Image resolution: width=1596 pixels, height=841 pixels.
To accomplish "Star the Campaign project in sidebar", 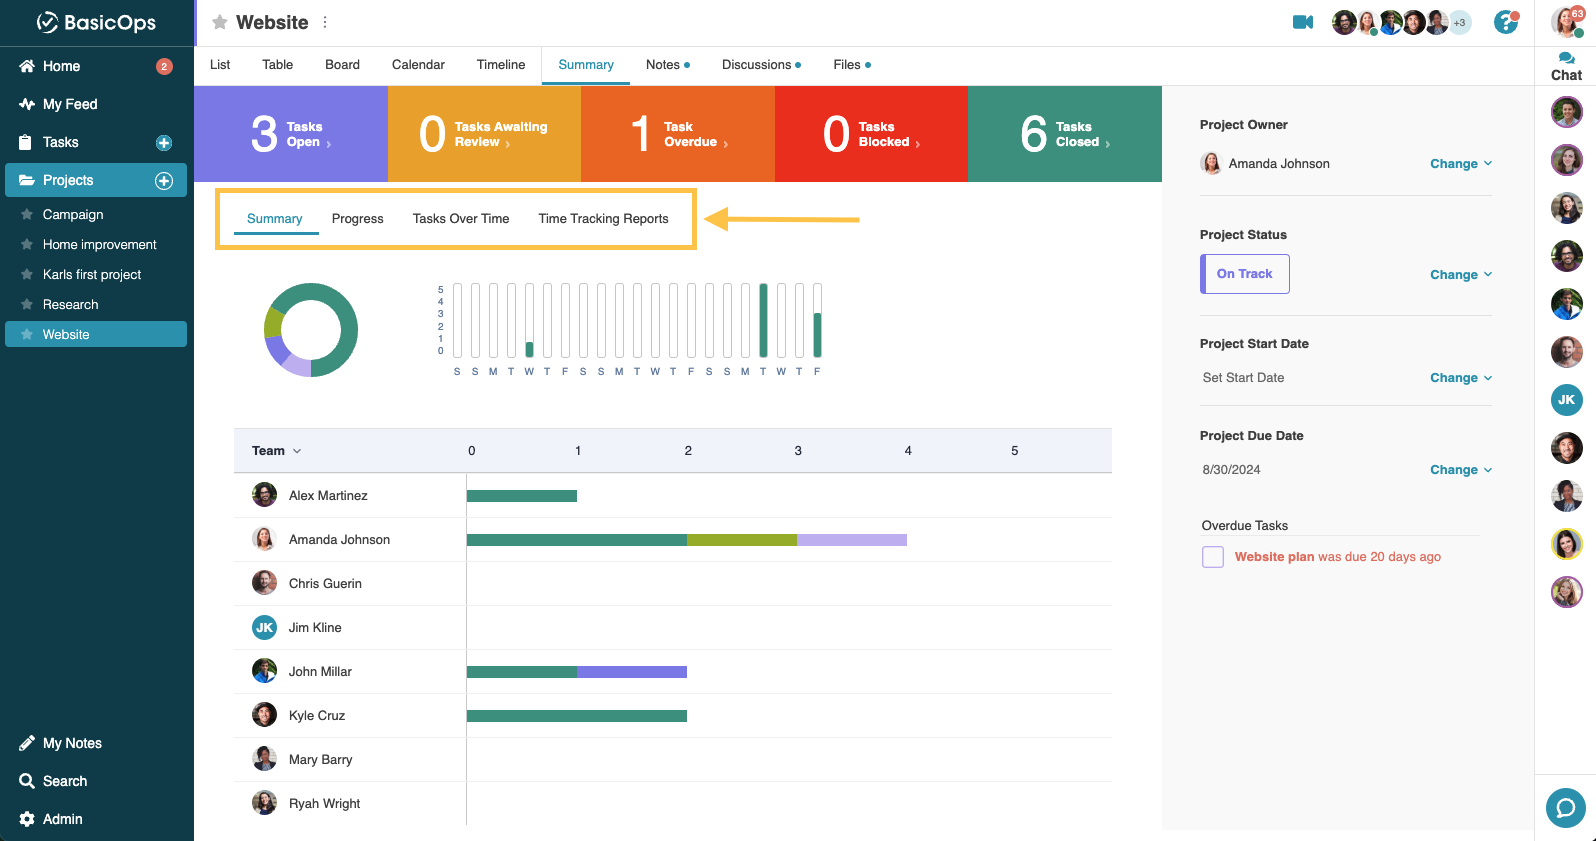I will point(27,215).
